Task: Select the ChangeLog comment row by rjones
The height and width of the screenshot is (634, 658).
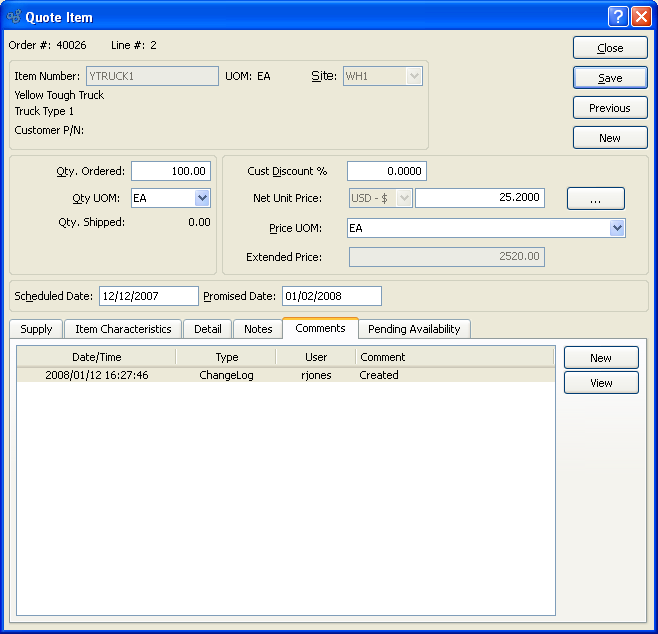Action: coord(285,375)
